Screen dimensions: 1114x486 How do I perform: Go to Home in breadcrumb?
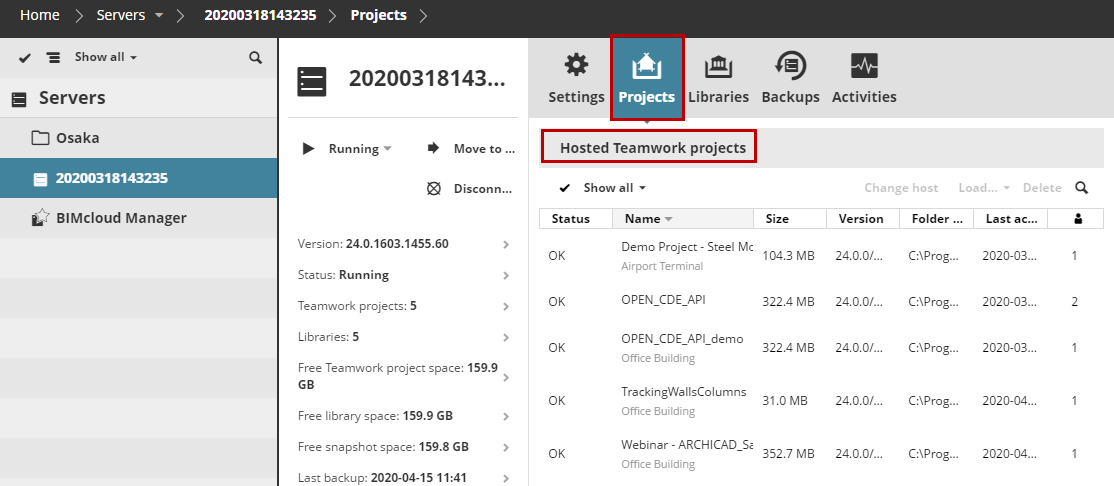40,15
